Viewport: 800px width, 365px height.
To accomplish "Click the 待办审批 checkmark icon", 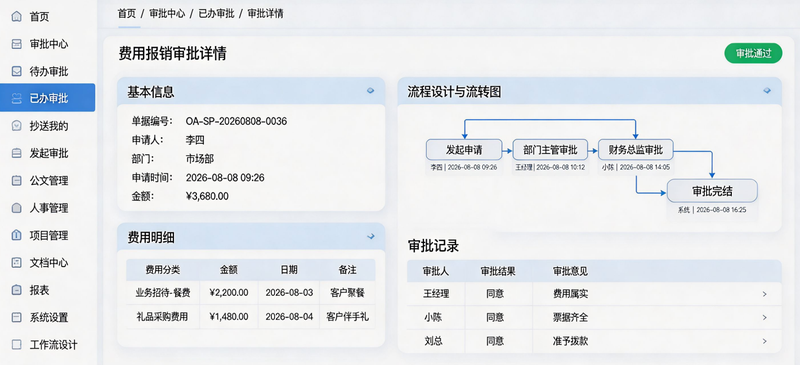I will (16, 71).
